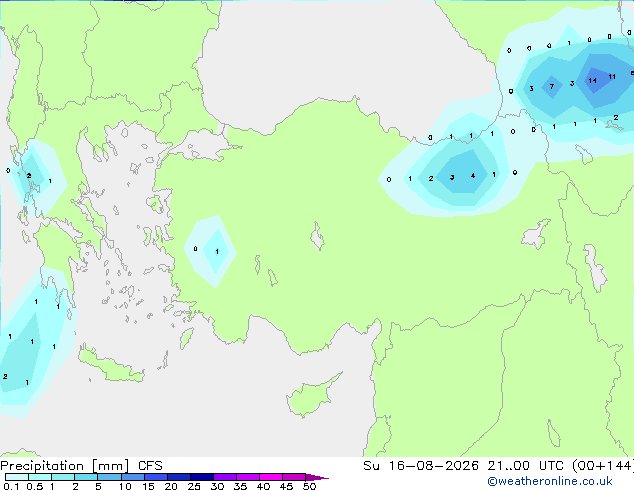Click the 40–45 mm magenta legend swatch
This screenshot has width=634, height=490.
click(271, 477)
